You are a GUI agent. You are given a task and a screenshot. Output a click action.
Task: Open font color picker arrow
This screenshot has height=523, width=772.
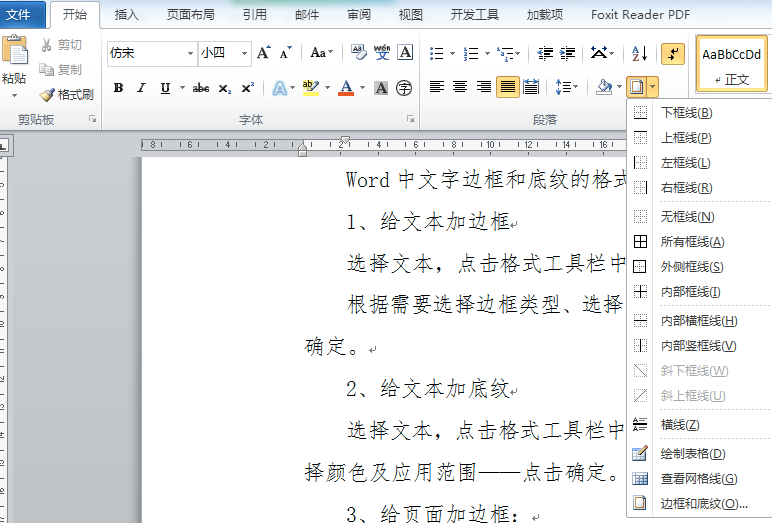coord(362,88)
